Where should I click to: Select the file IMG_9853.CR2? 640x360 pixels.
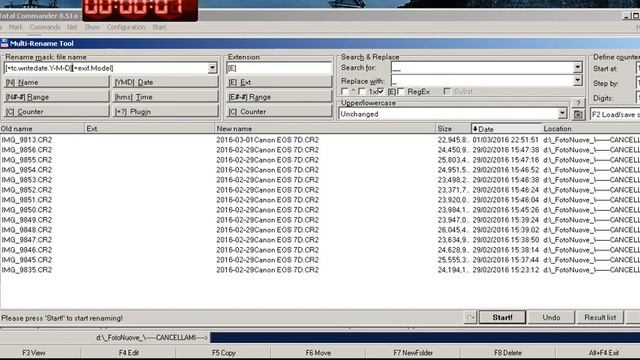pyautogui.click(x=27, y=180)
